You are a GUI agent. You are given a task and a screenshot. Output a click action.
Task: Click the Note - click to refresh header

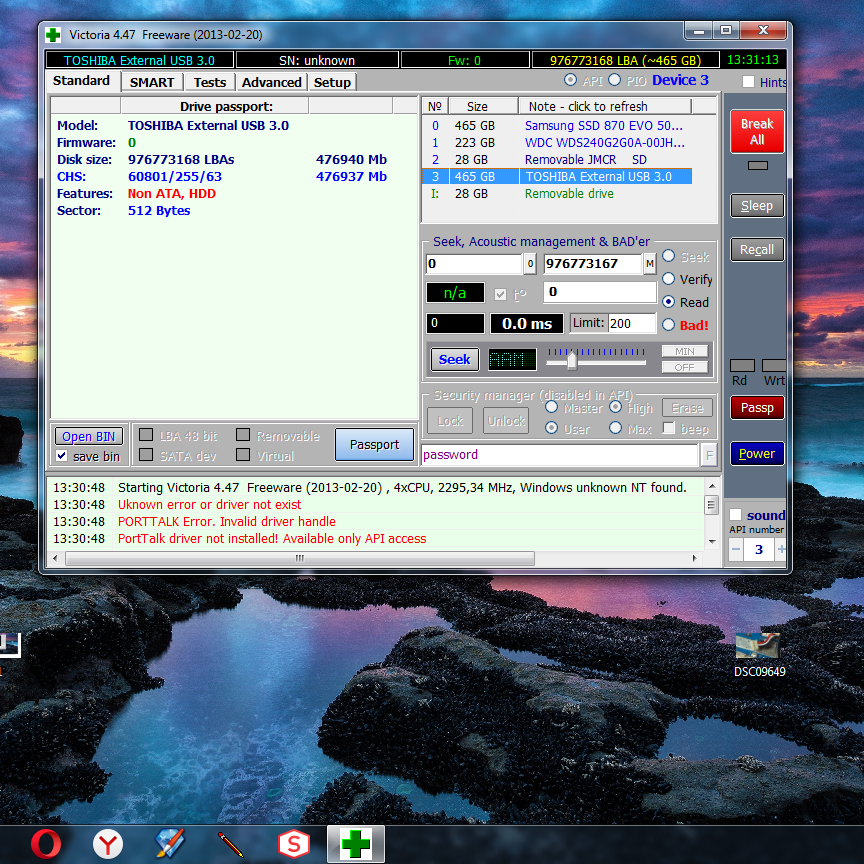(x=604, y=106)
